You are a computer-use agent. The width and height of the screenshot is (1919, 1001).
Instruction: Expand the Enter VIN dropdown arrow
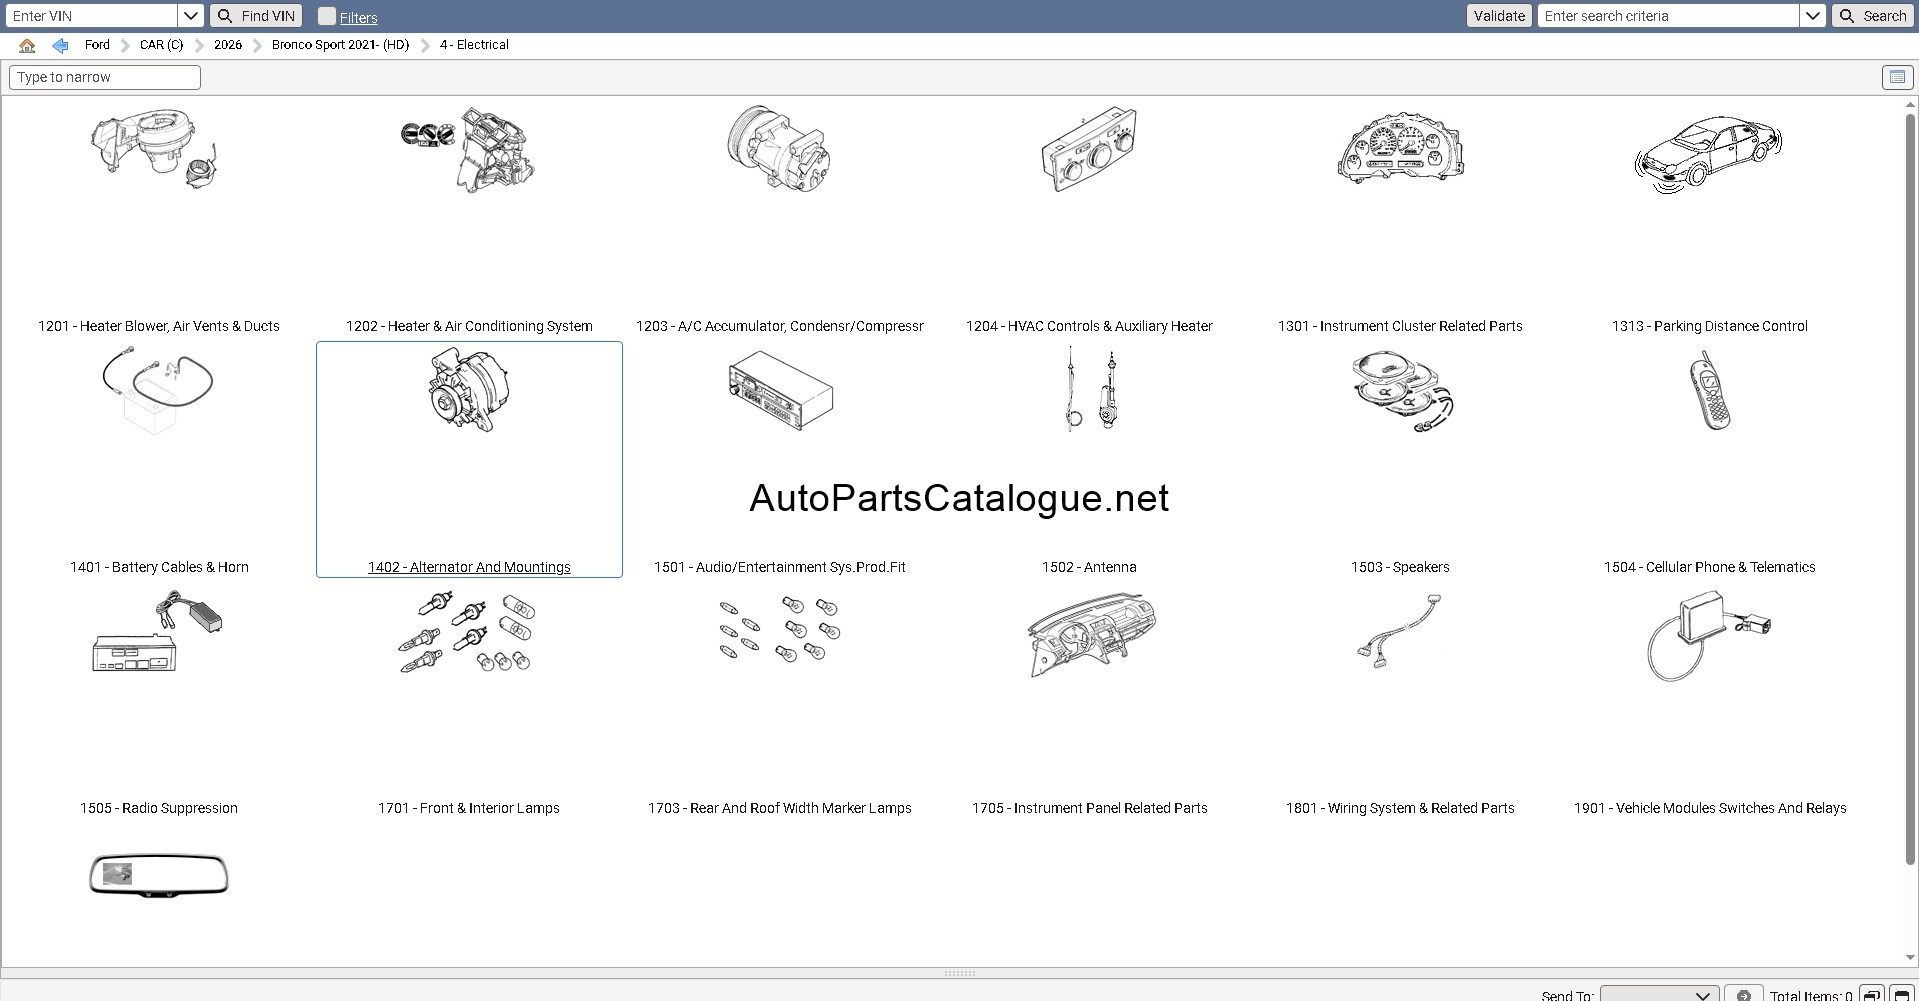(x=191, y=16)
